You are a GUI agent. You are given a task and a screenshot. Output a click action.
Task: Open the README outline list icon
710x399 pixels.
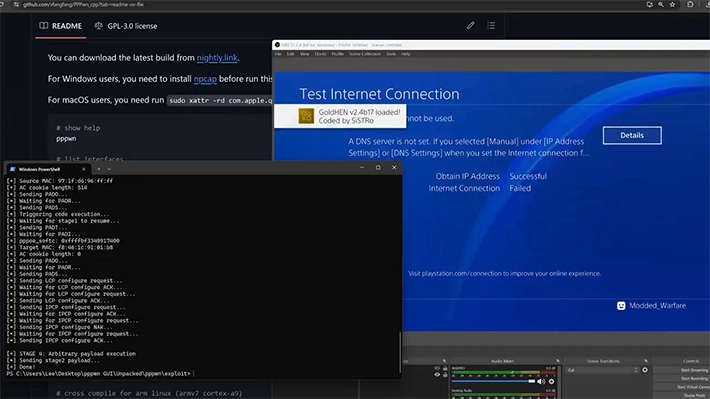coord(491,25)
